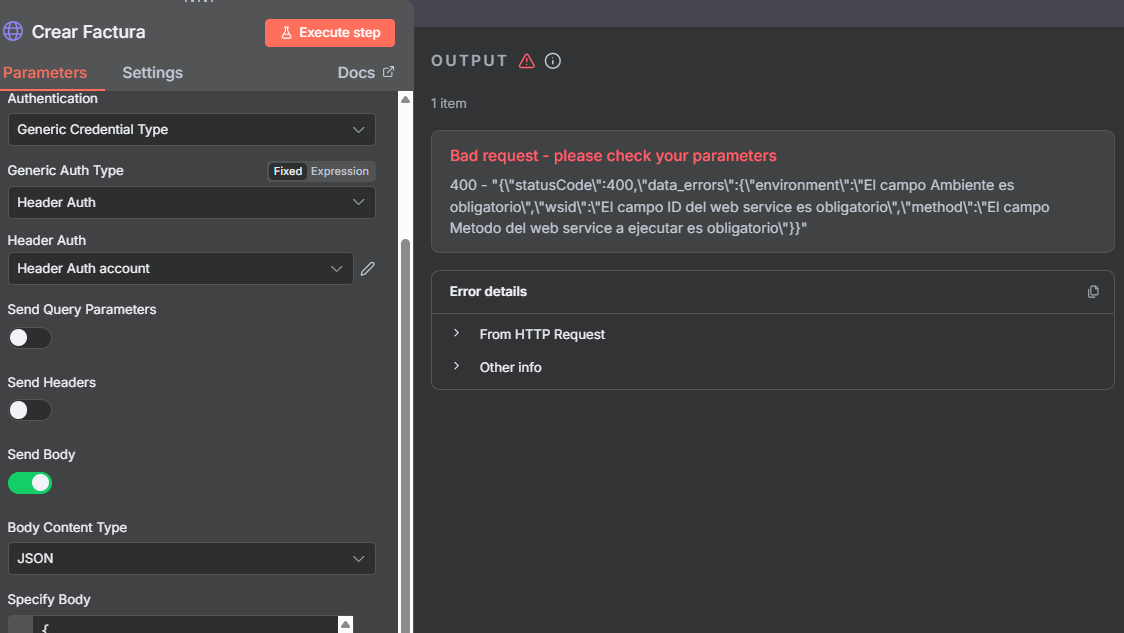Disable the Send Body toggle
The width and height of the screenshot is (1124, 633).
click(29, 483)
